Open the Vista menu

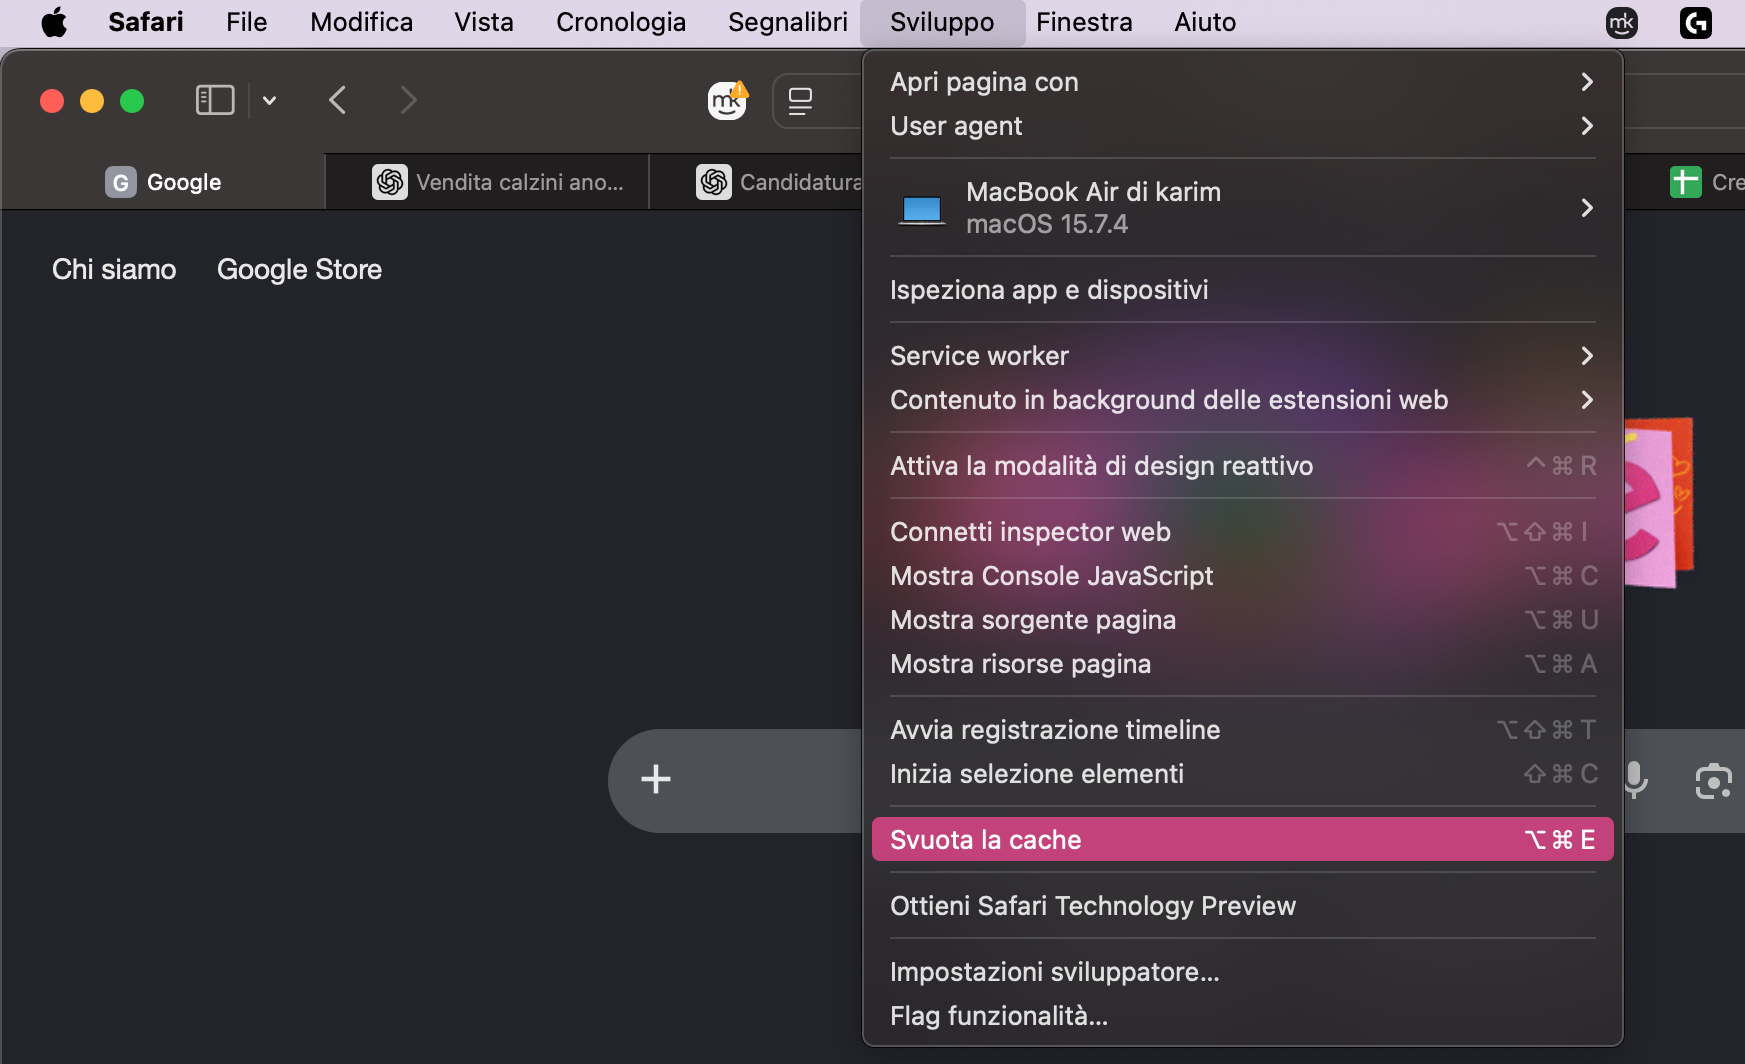coord(484,22)
